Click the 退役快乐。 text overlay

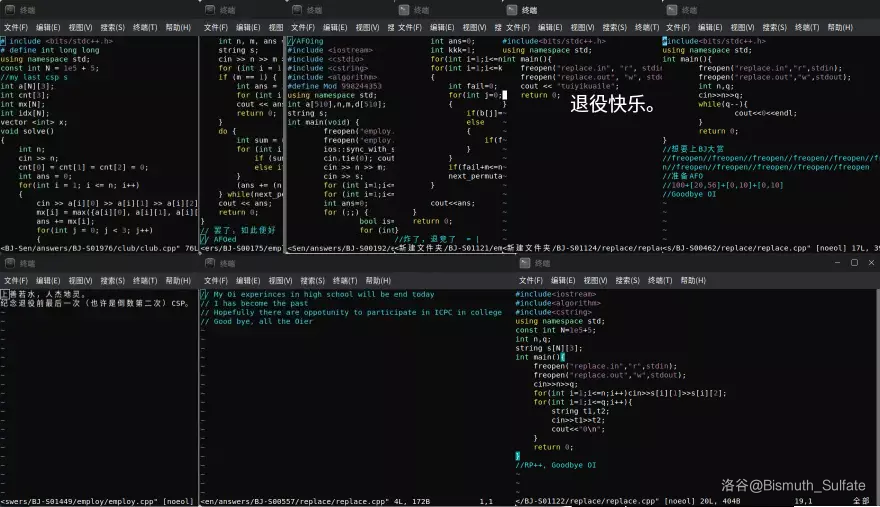(x=613, y=103)
